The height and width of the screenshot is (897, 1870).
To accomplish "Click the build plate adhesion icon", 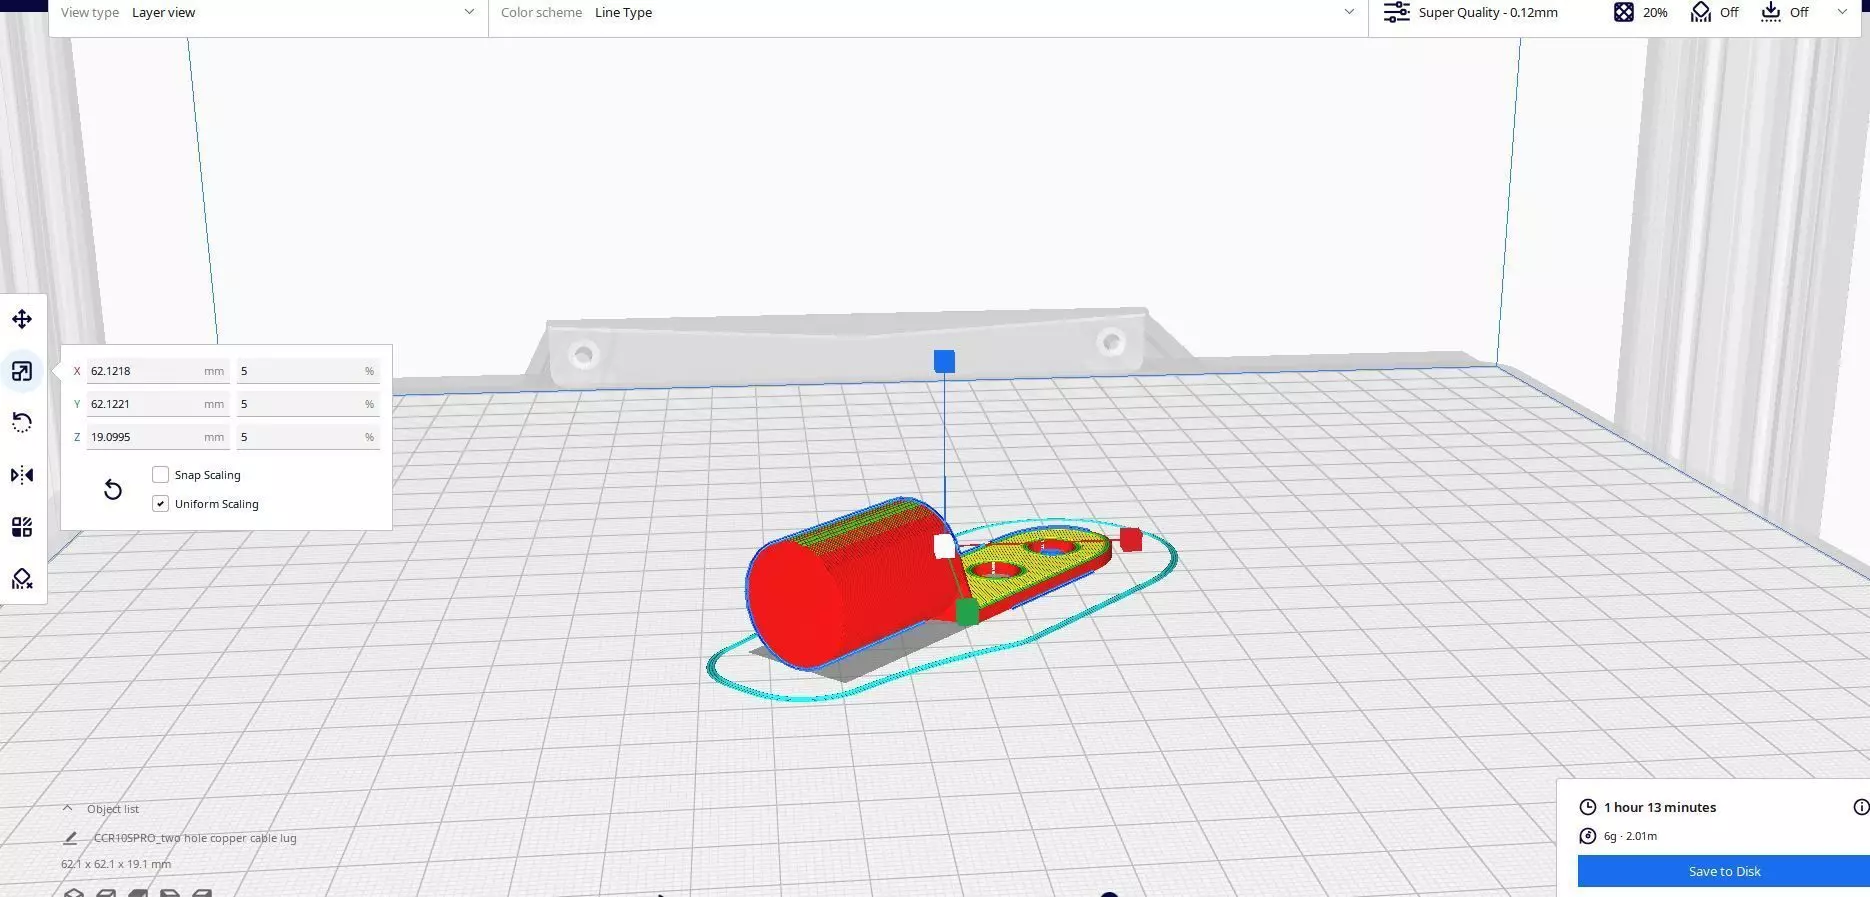I will point(1771,12).
